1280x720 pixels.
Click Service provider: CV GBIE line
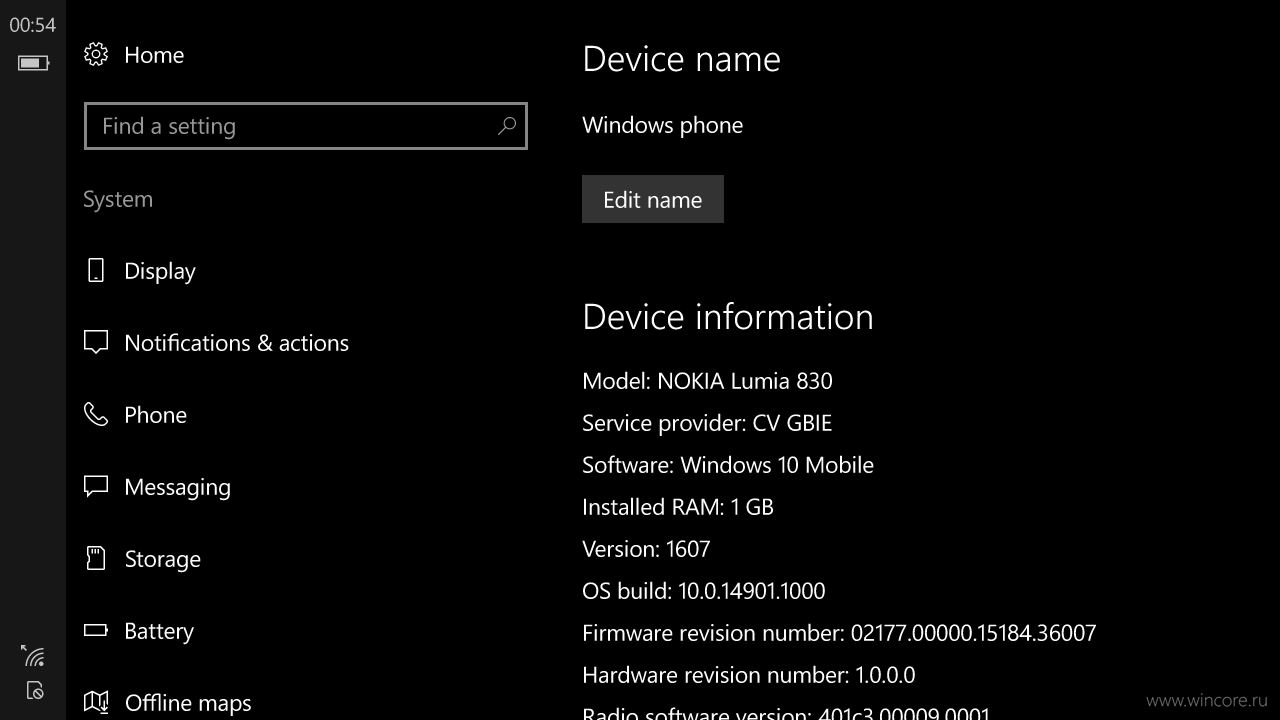coord(707,423)
